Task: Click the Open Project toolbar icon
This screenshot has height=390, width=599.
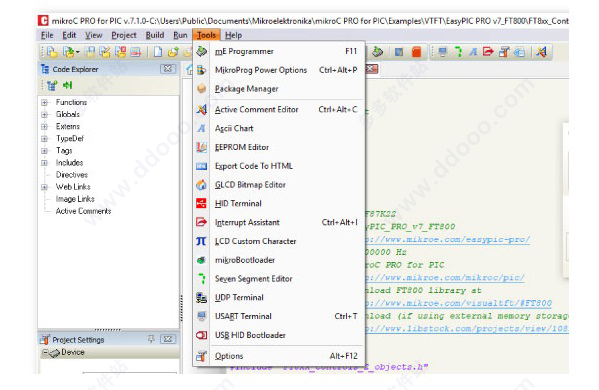Action: coord(69,52)
